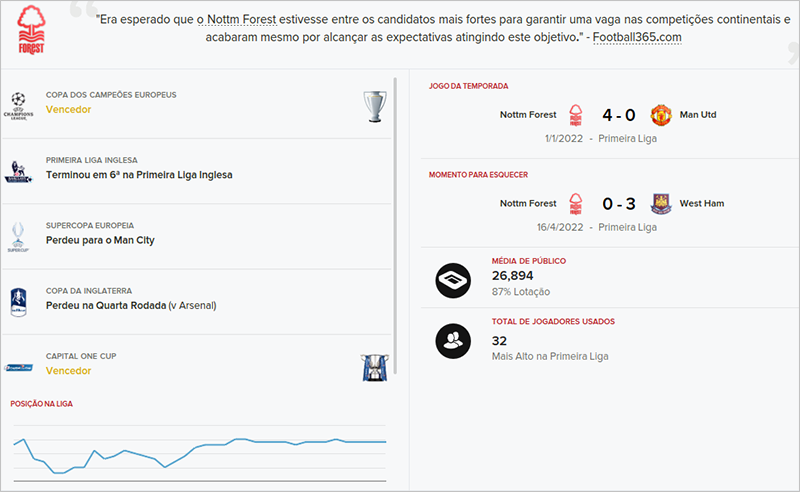Click the stadium attendance icon
Screen dimensions: 800x492
454,281
